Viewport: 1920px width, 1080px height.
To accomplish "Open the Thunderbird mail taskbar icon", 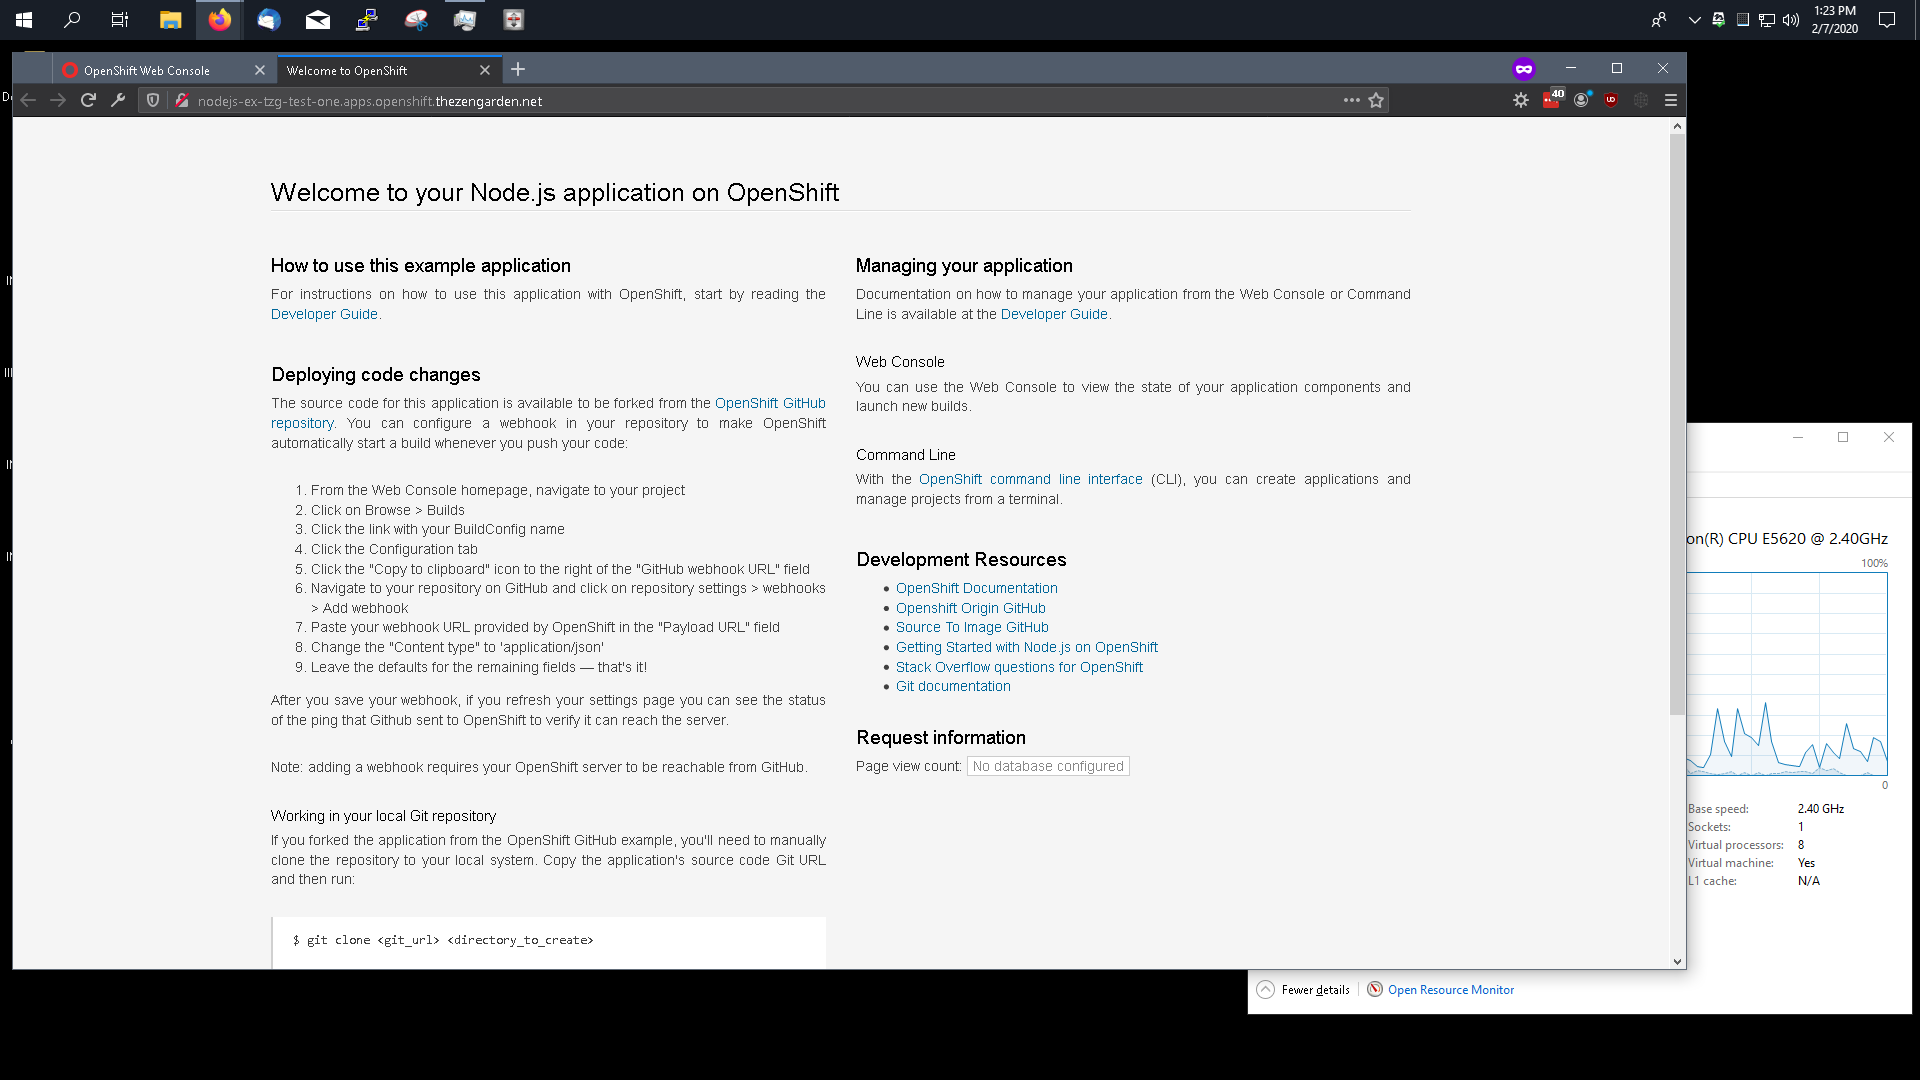I will tap(269, 19).
